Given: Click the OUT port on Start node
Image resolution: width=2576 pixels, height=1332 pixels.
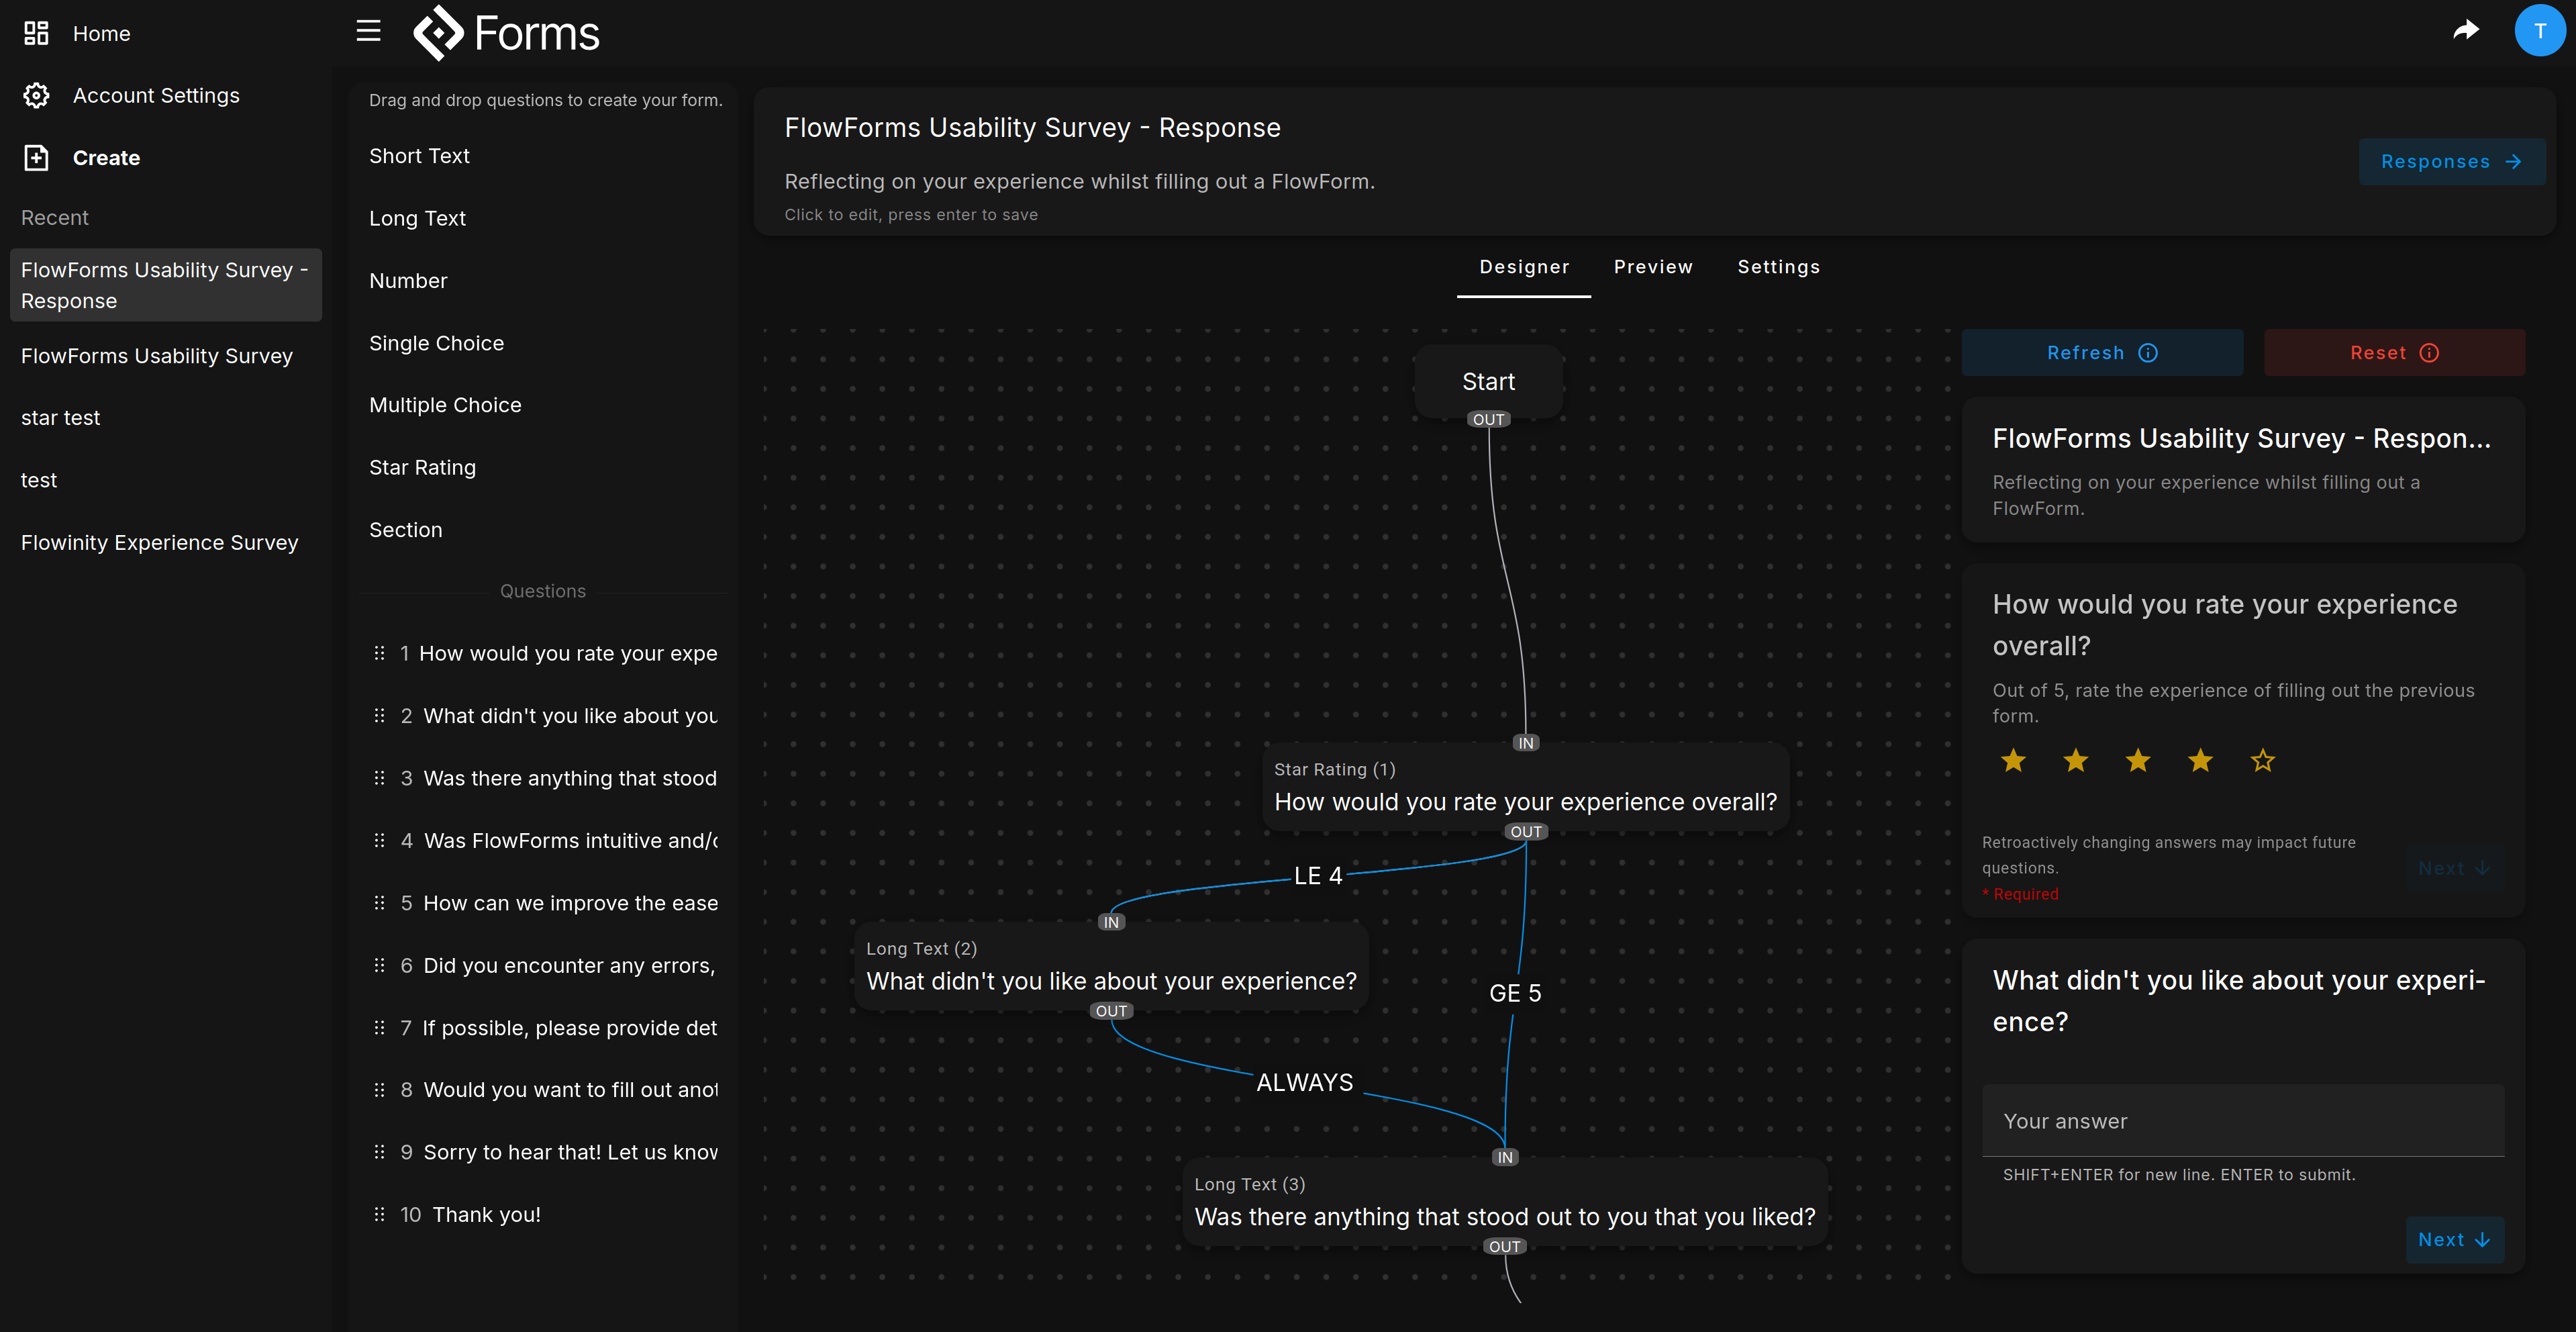Looking at the screenshot, I should (1488, 420).
